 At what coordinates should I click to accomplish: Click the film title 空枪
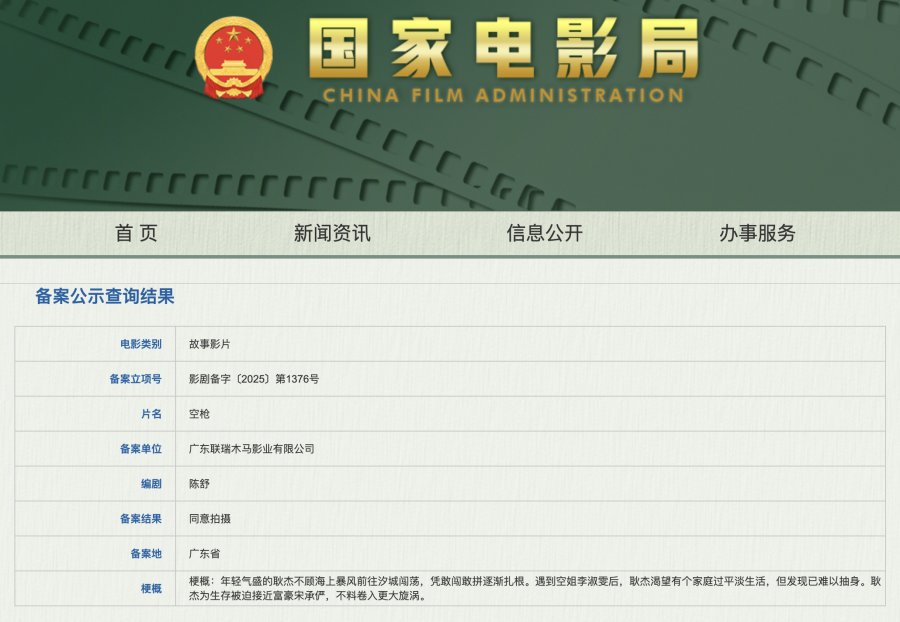pyautogui.click(x=199, y=414)
